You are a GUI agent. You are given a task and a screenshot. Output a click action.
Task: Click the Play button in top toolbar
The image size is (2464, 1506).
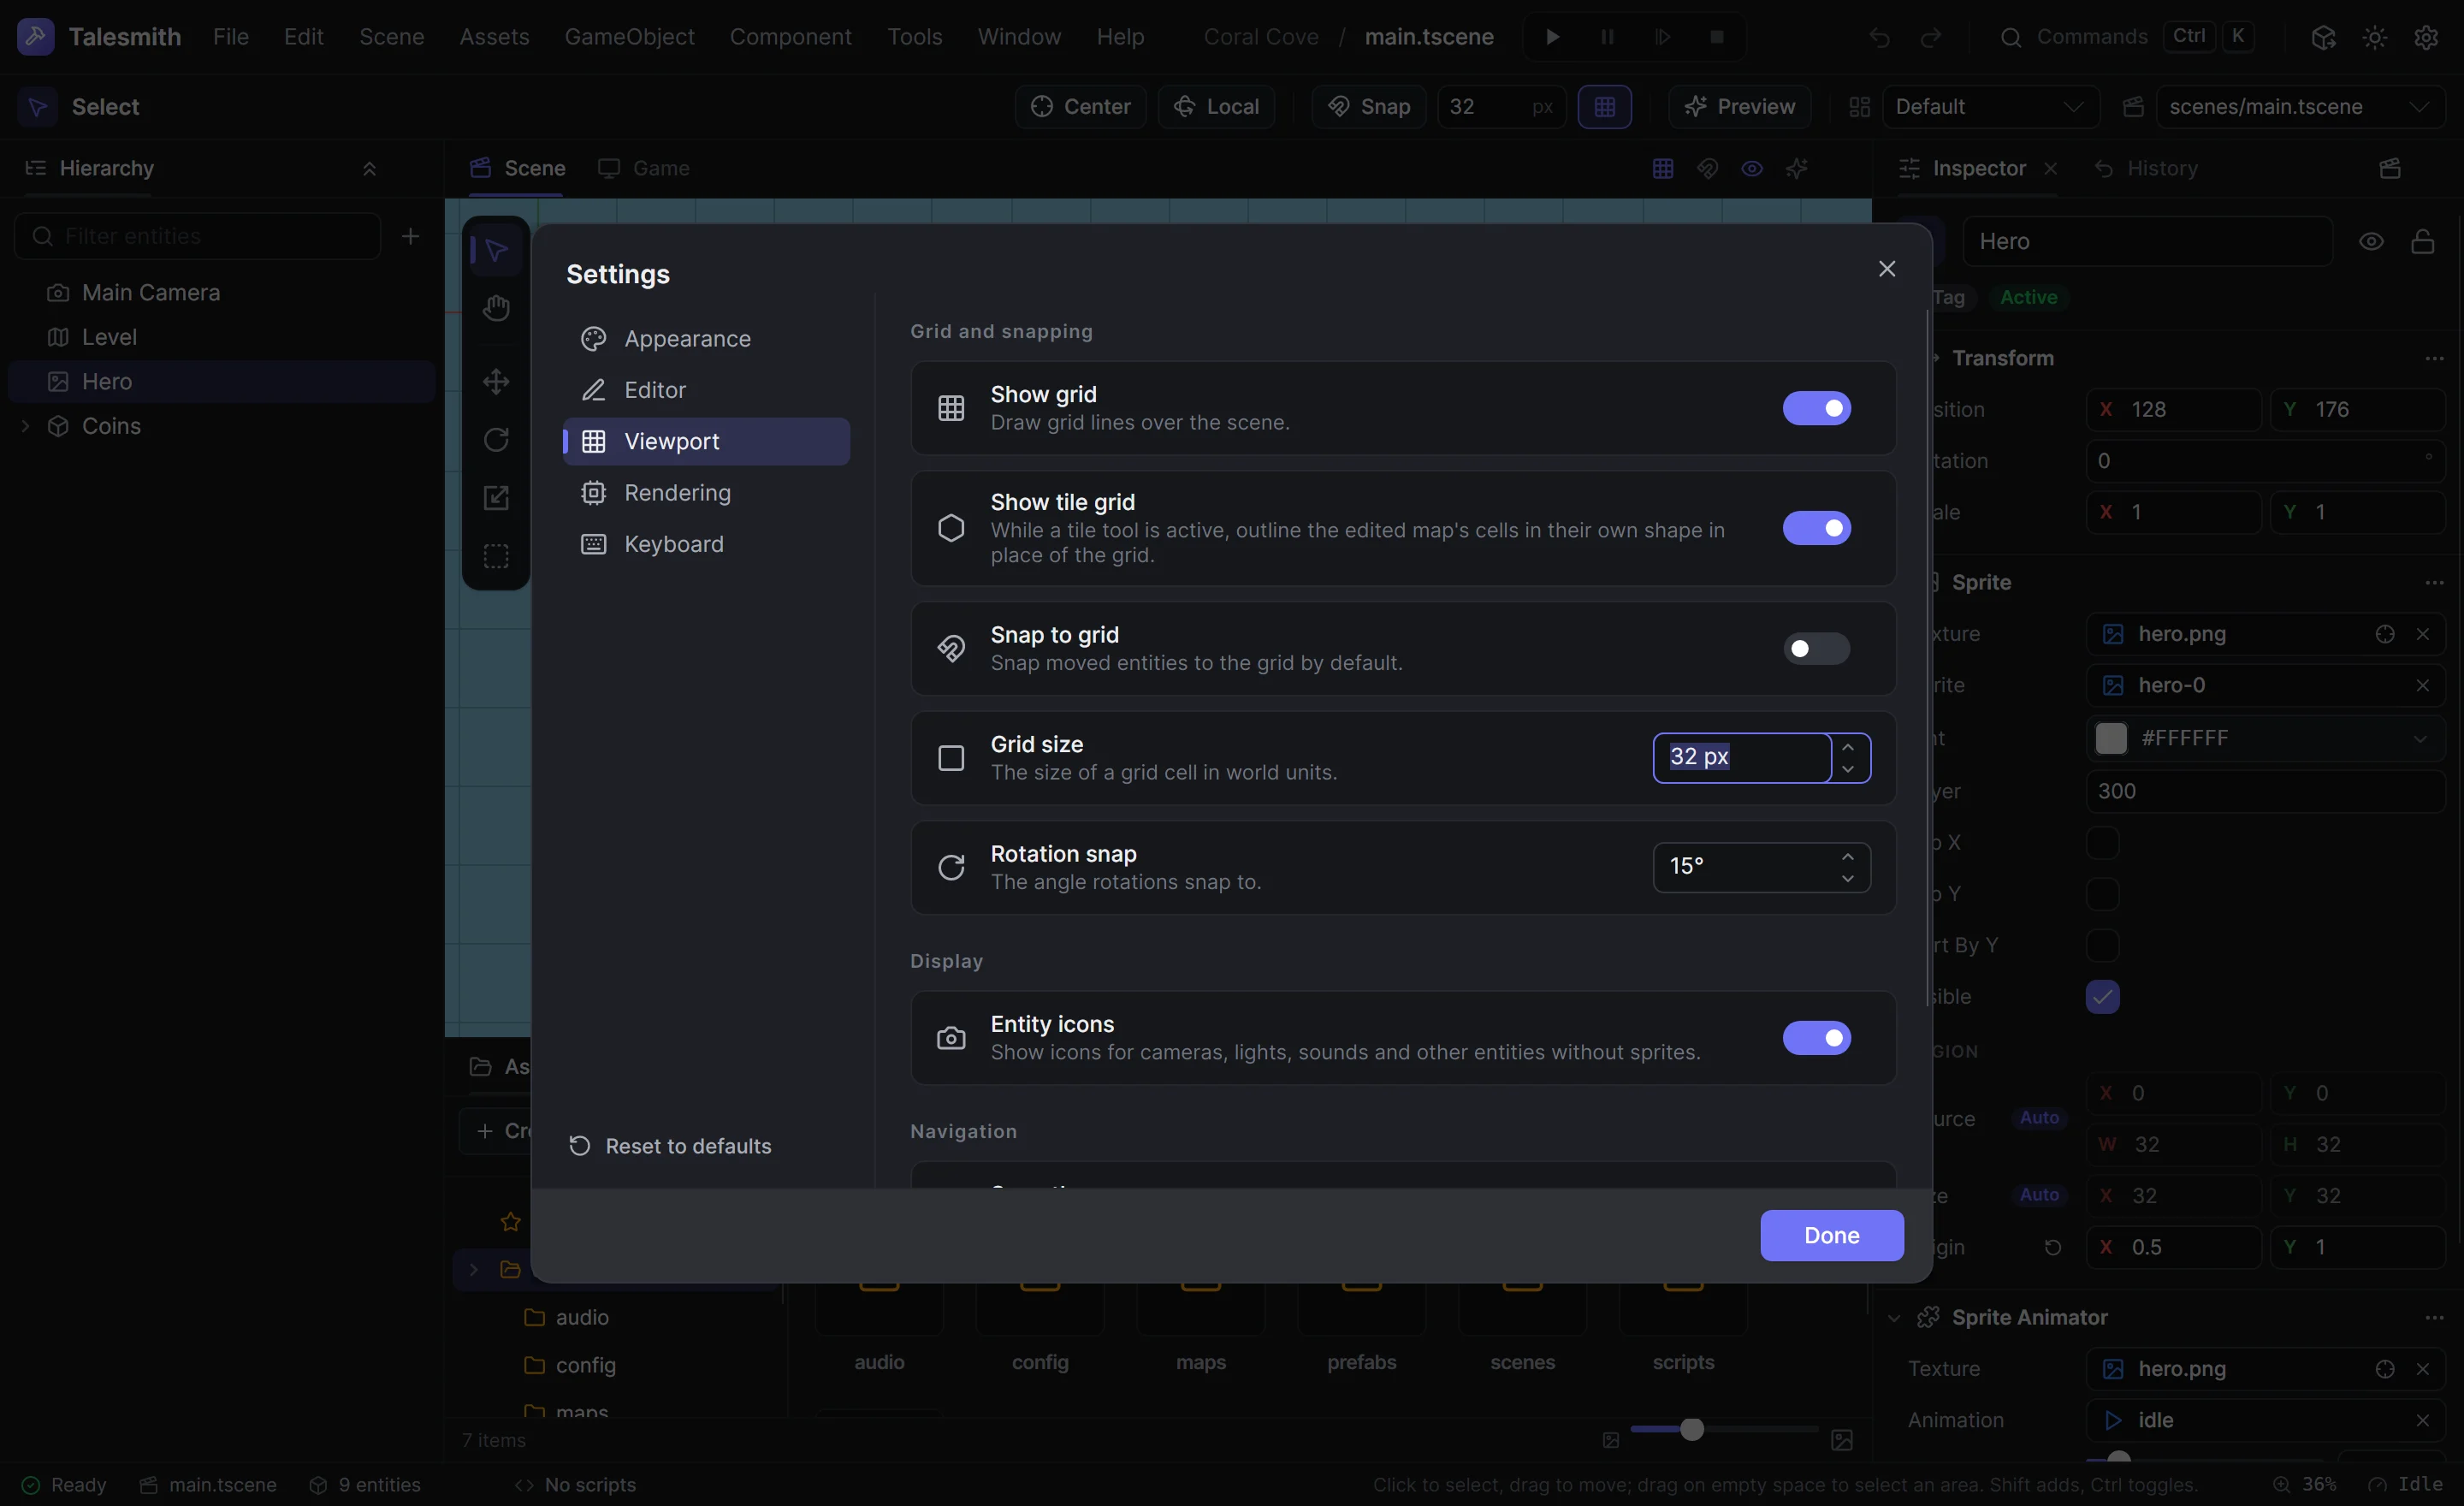pyautogui.click(x=1552, y=37)
